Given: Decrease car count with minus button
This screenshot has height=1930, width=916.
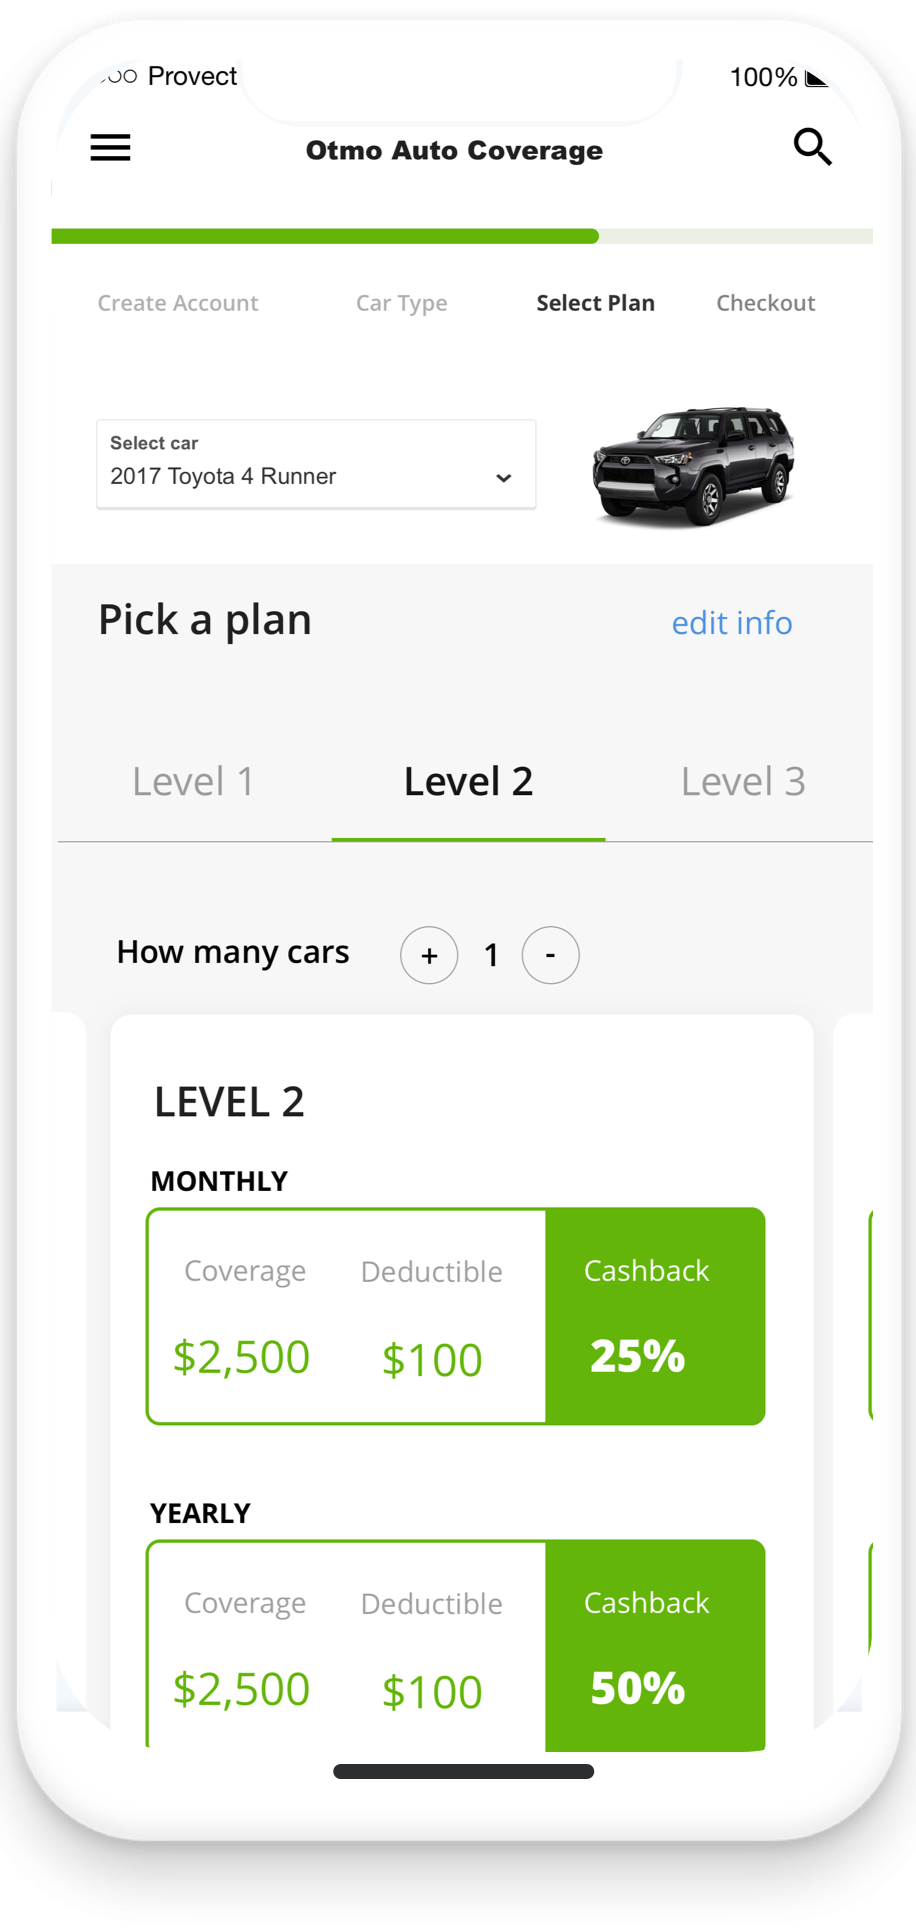Looking at the screenshot, I should pyautogui.click(x=550, y=955).
